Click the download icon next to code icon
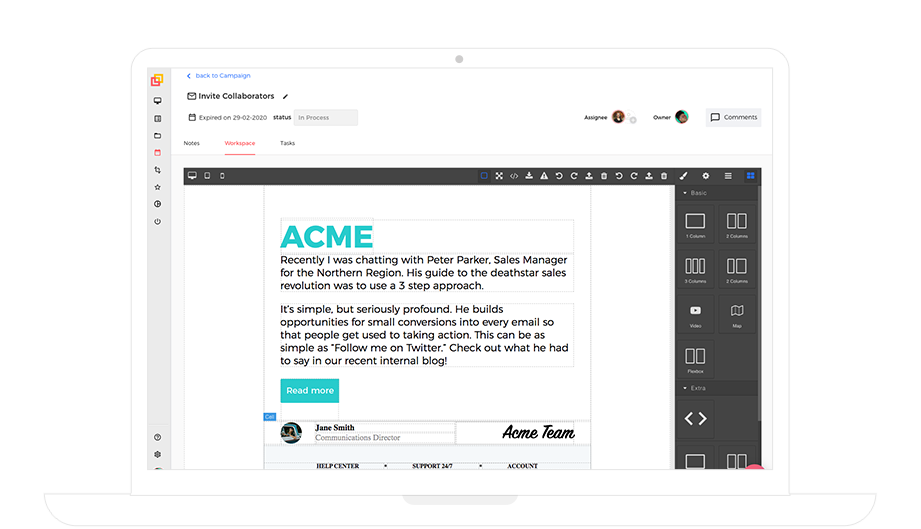The width and height of the screenshot is (921, 529). tap(529, 176)
